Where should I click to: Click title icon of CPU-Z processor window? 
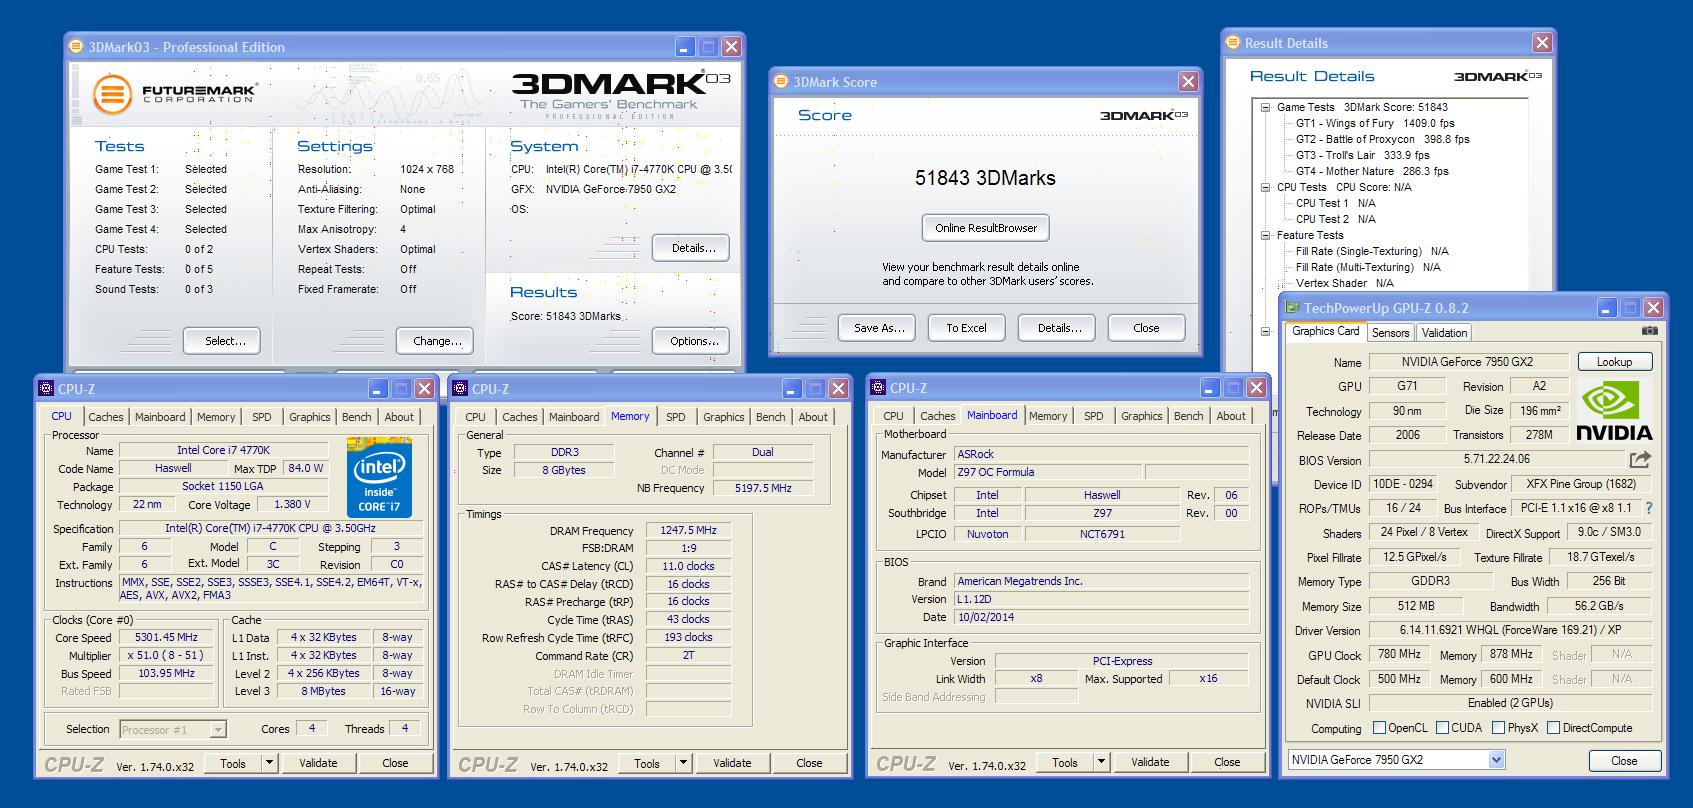[x=45, y=388]
